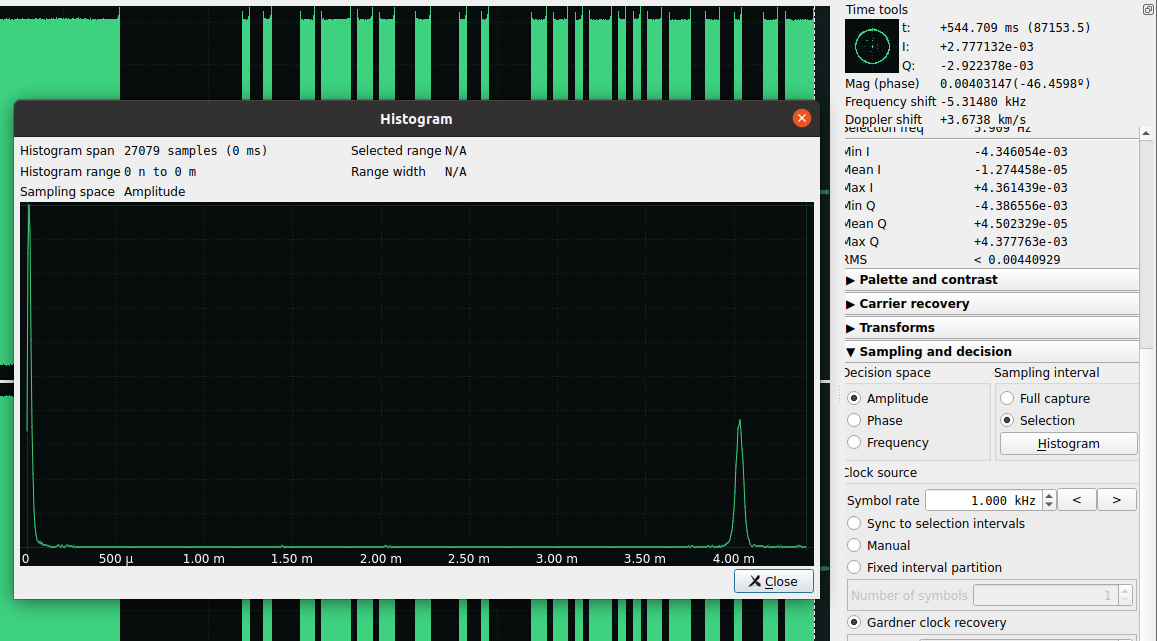Select Gardner clock recovery option
Image resolution: width=1157 pixels, height=641 pixels.
[854, 623]
